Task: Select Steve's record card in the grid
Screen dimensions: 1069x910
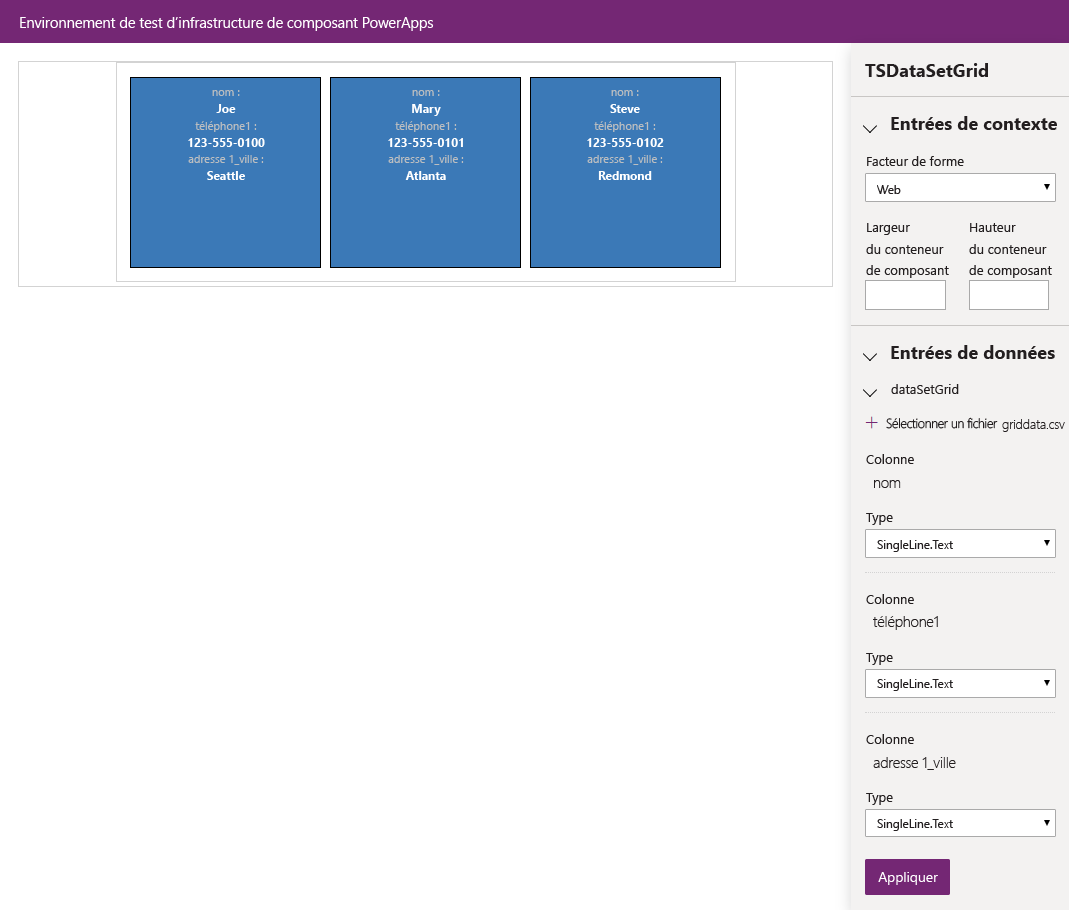Action: pyautogui.click(x=625, y=171)
